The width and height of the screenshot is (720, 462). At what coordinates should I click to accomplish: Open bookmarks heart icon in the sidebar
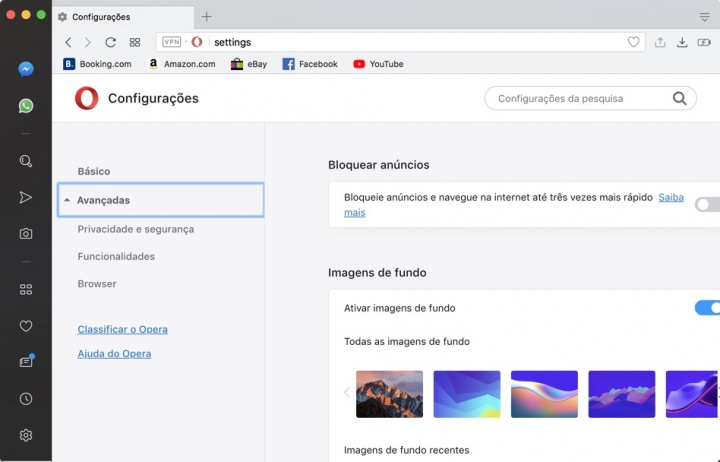(26, 326)
